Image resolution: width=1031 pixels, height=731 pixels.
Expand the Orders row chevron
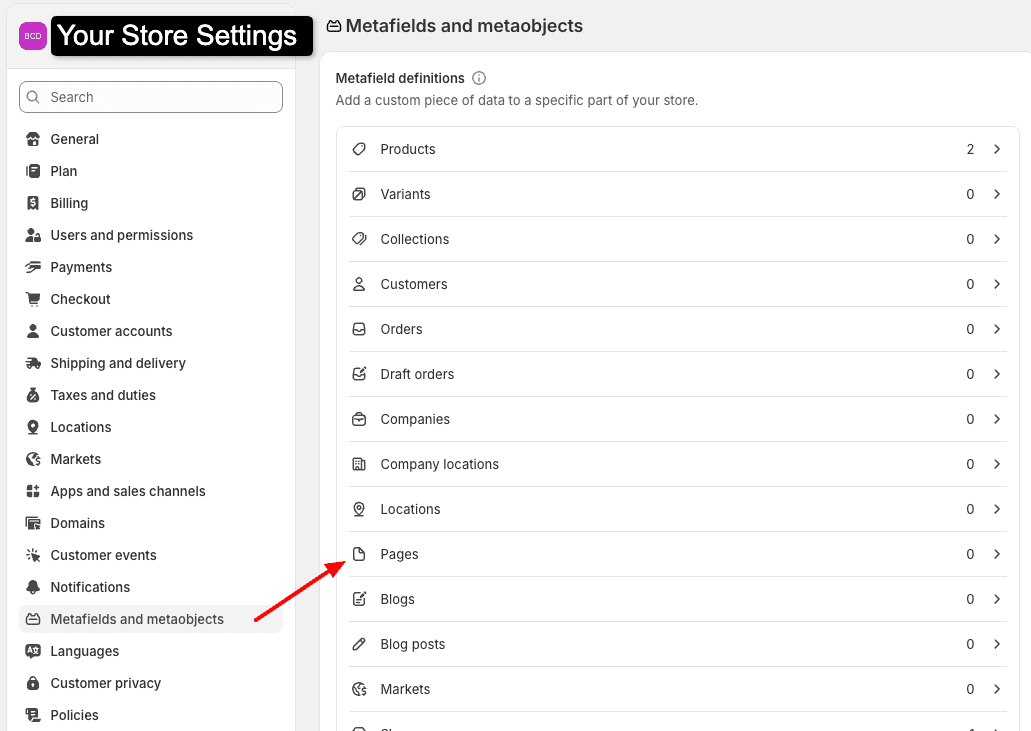coord(997,329)
